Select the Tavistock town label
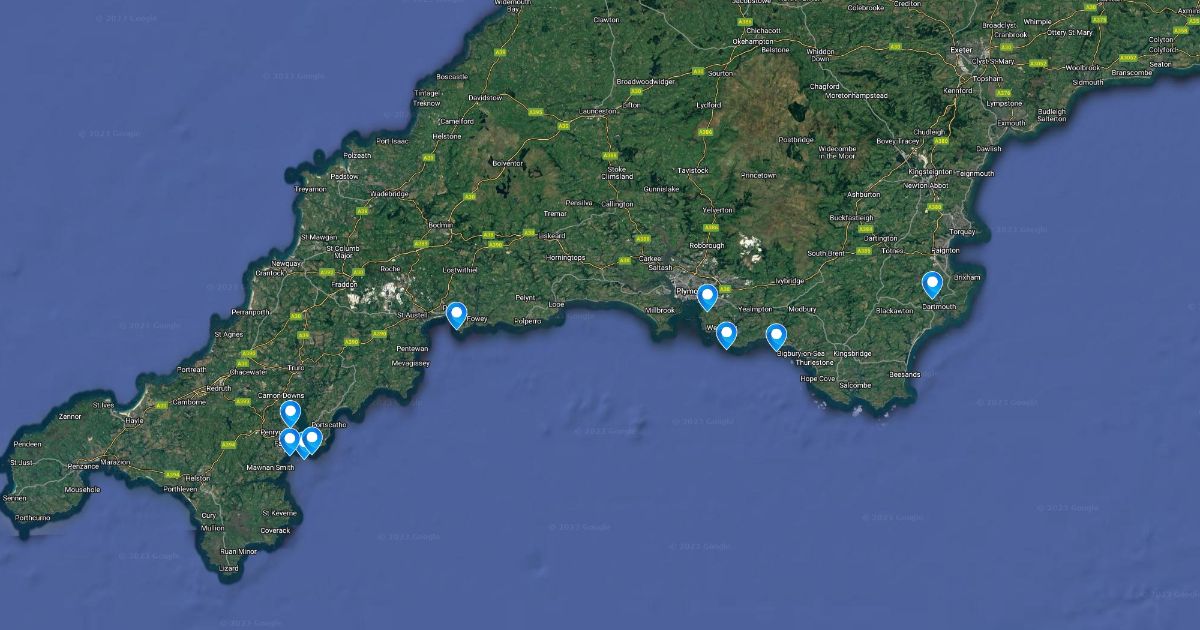The height and width of the screenshot is (630, 1200). tap(692, 171)
